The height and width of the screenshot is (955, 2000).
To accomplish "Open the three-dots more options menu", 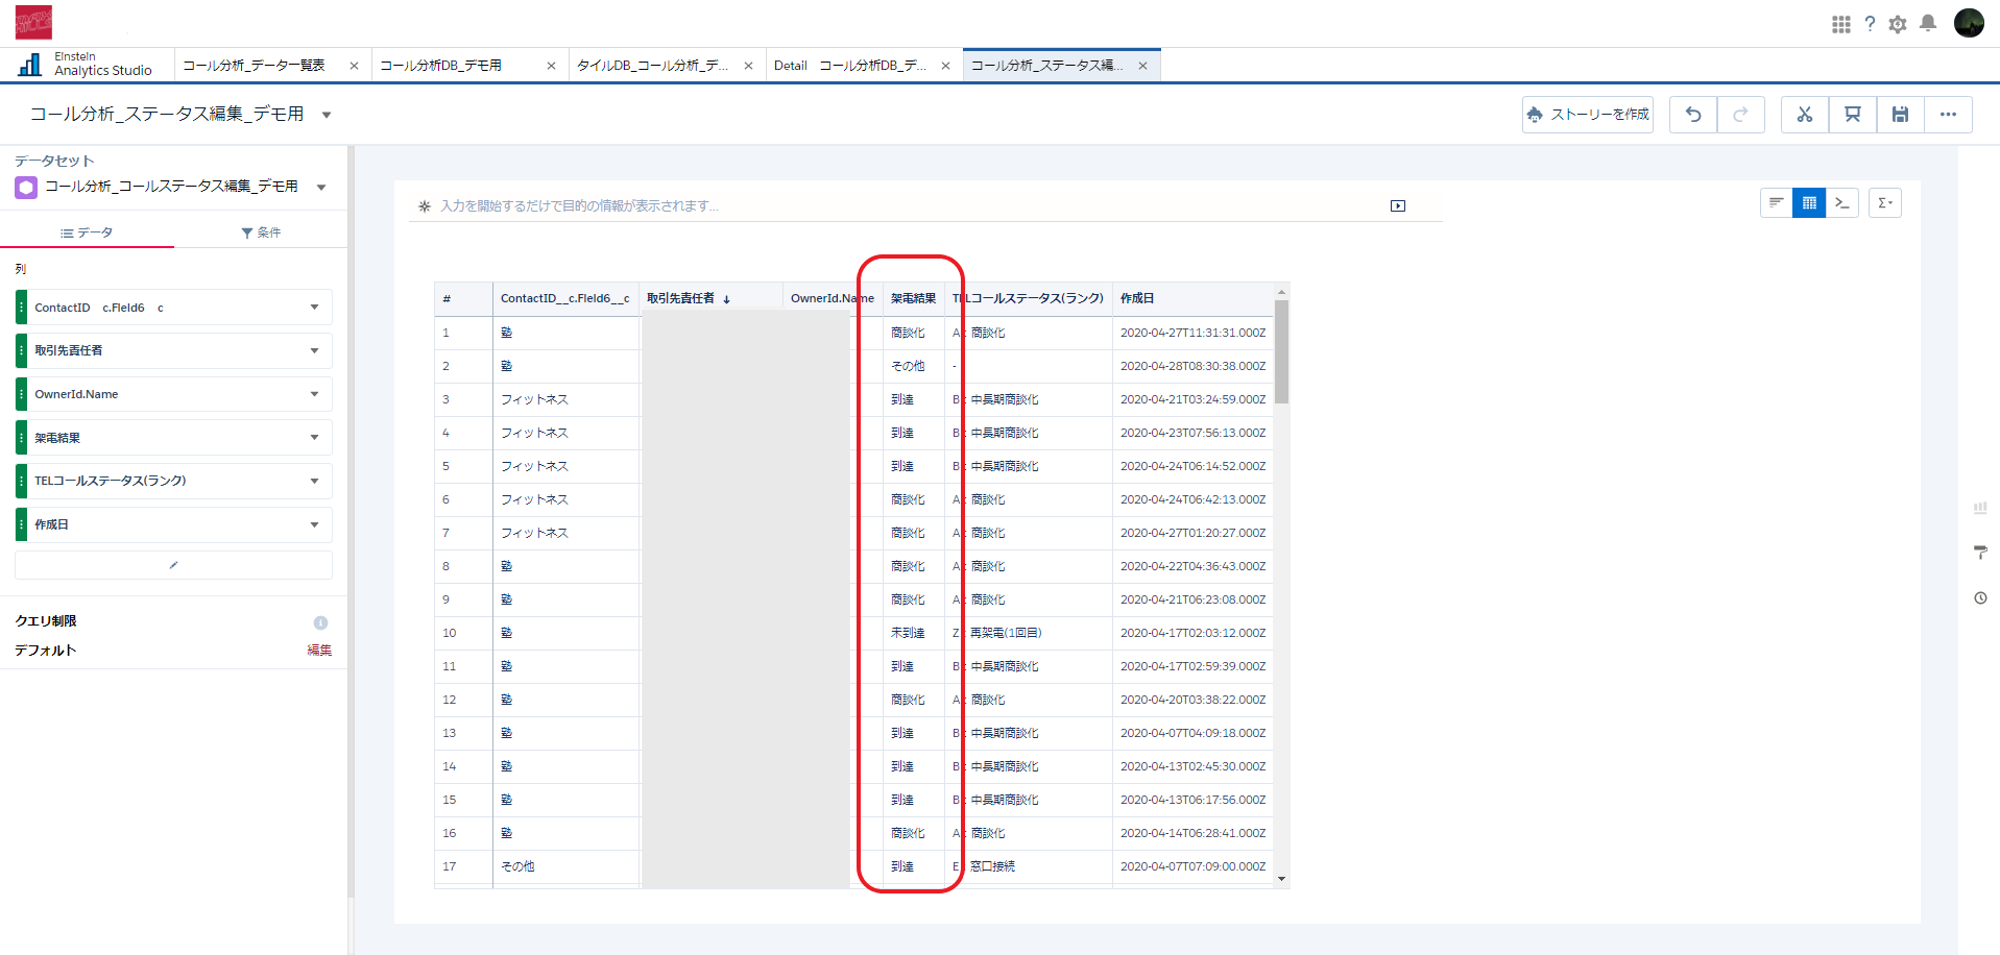I will coord(1948,115).
